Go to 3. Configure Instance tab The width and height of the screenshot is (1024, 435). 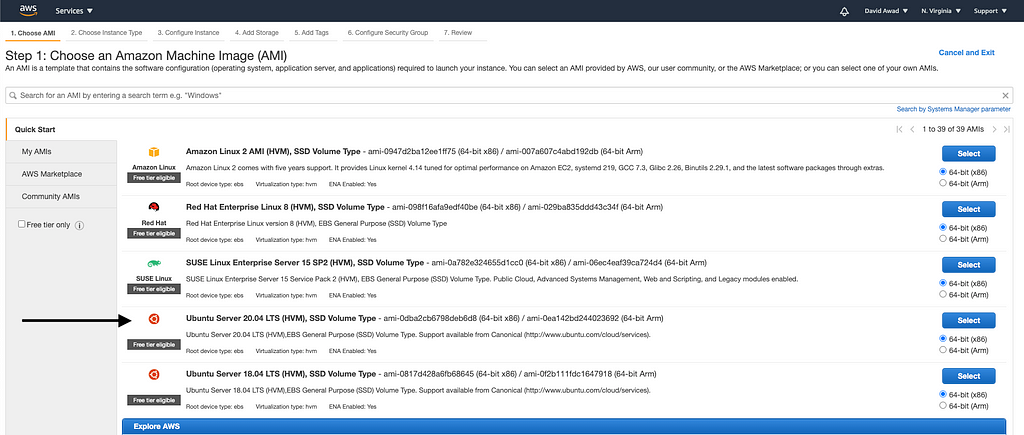(188, 33)
